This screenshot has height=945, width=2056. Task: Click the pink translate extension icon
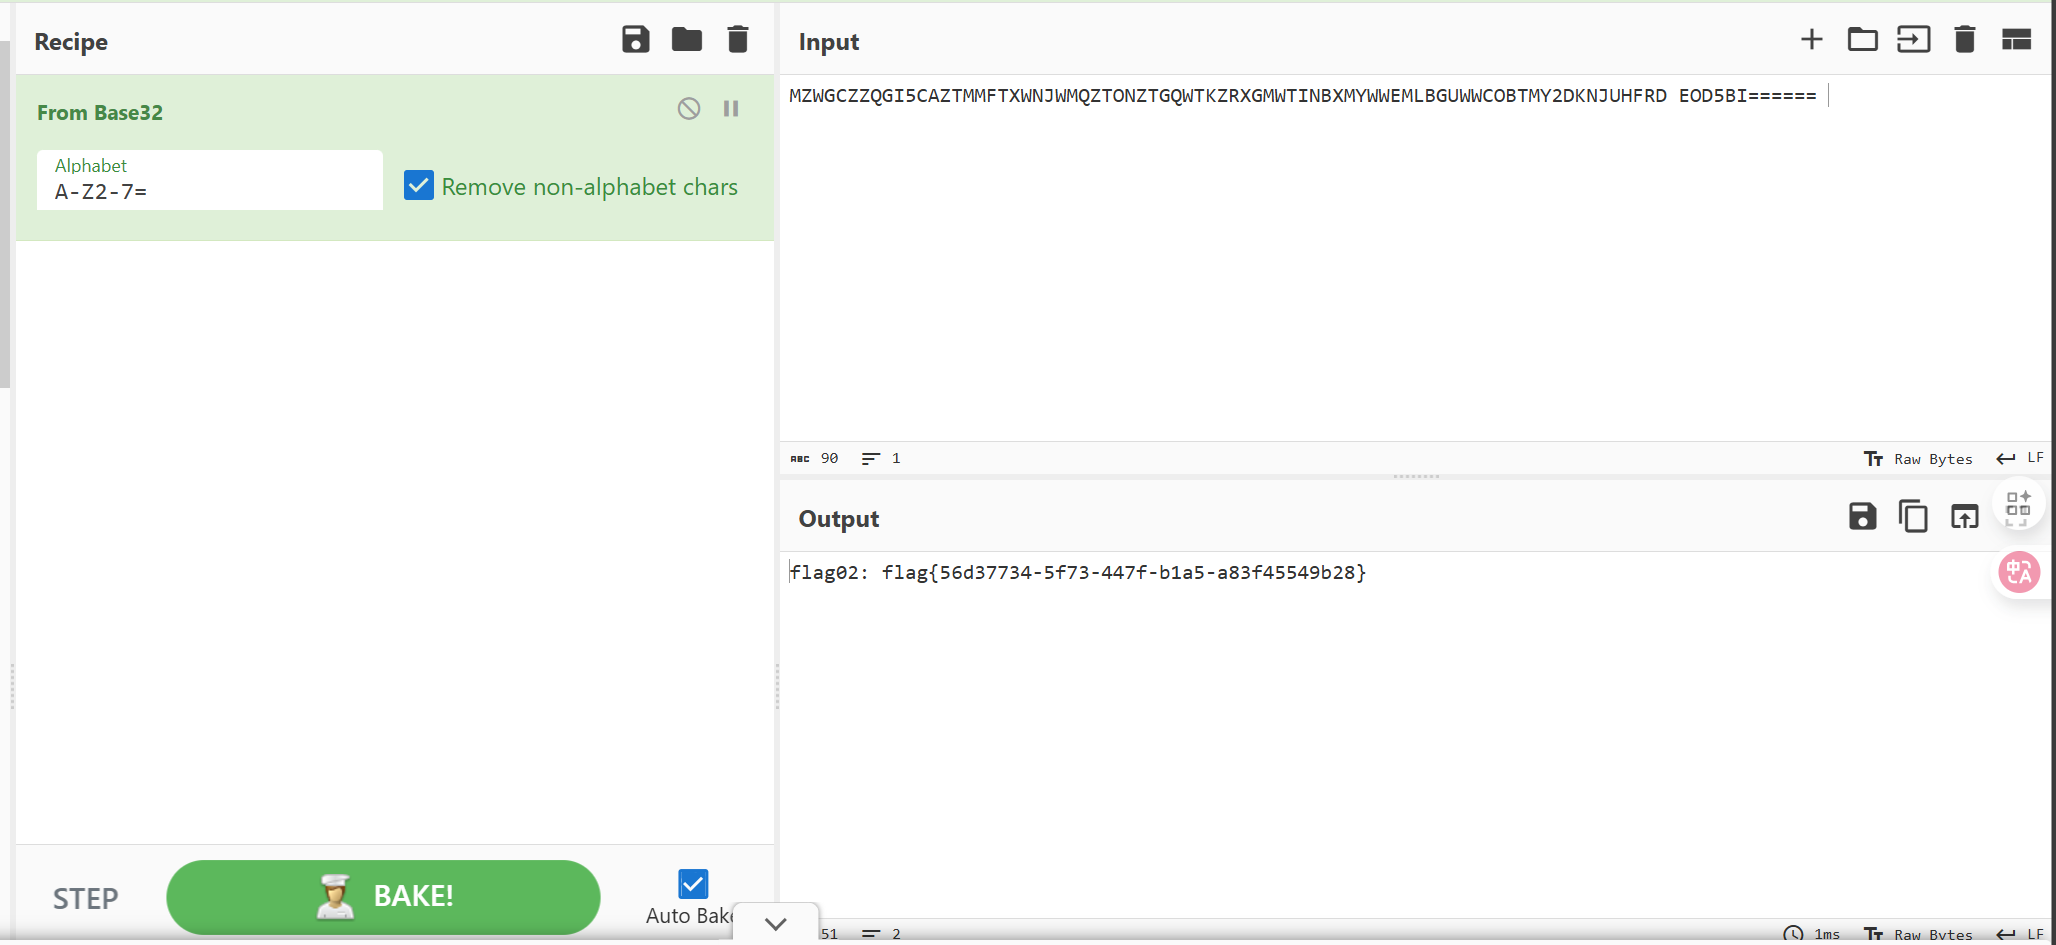[2019, 572]
